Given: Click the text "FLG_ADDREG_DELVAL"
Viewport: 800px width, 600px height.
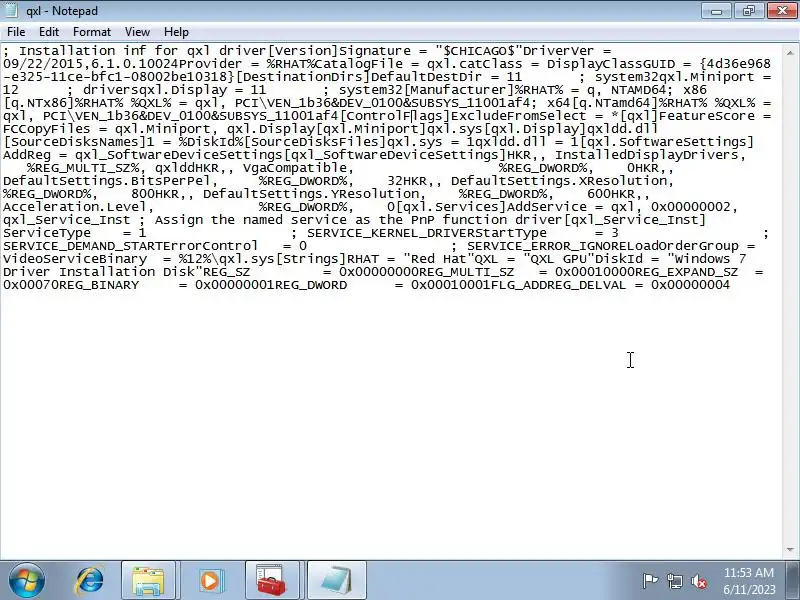Looking at the screenshot, I should [x=558, y=285].
